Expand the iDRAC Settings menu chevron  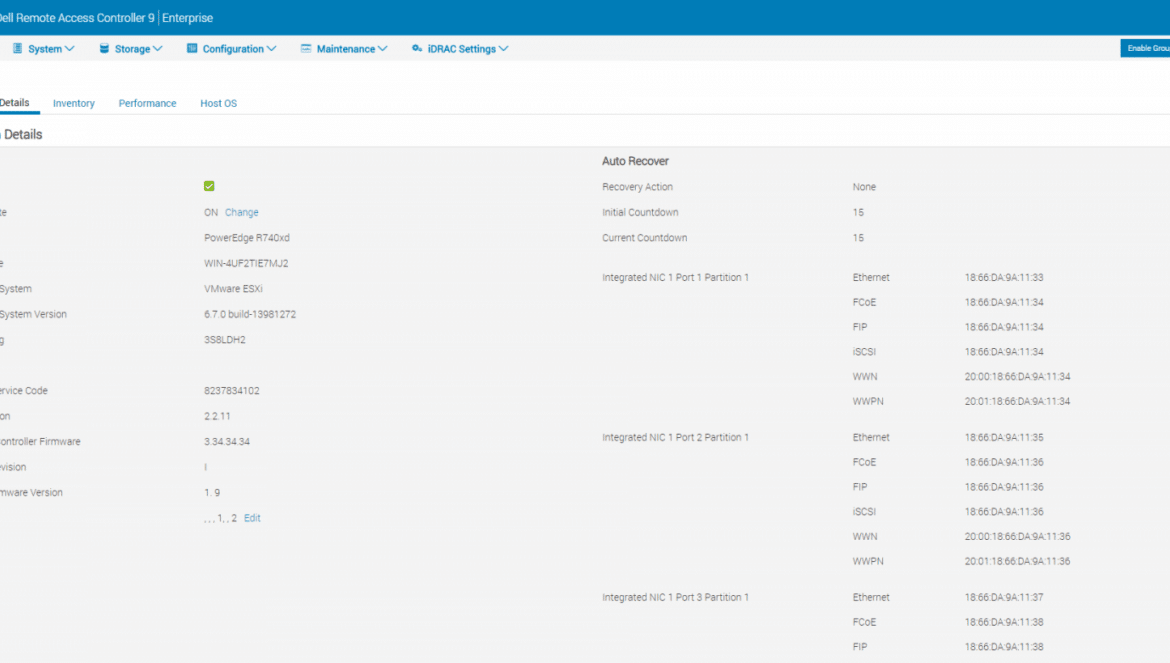[504, 48]
